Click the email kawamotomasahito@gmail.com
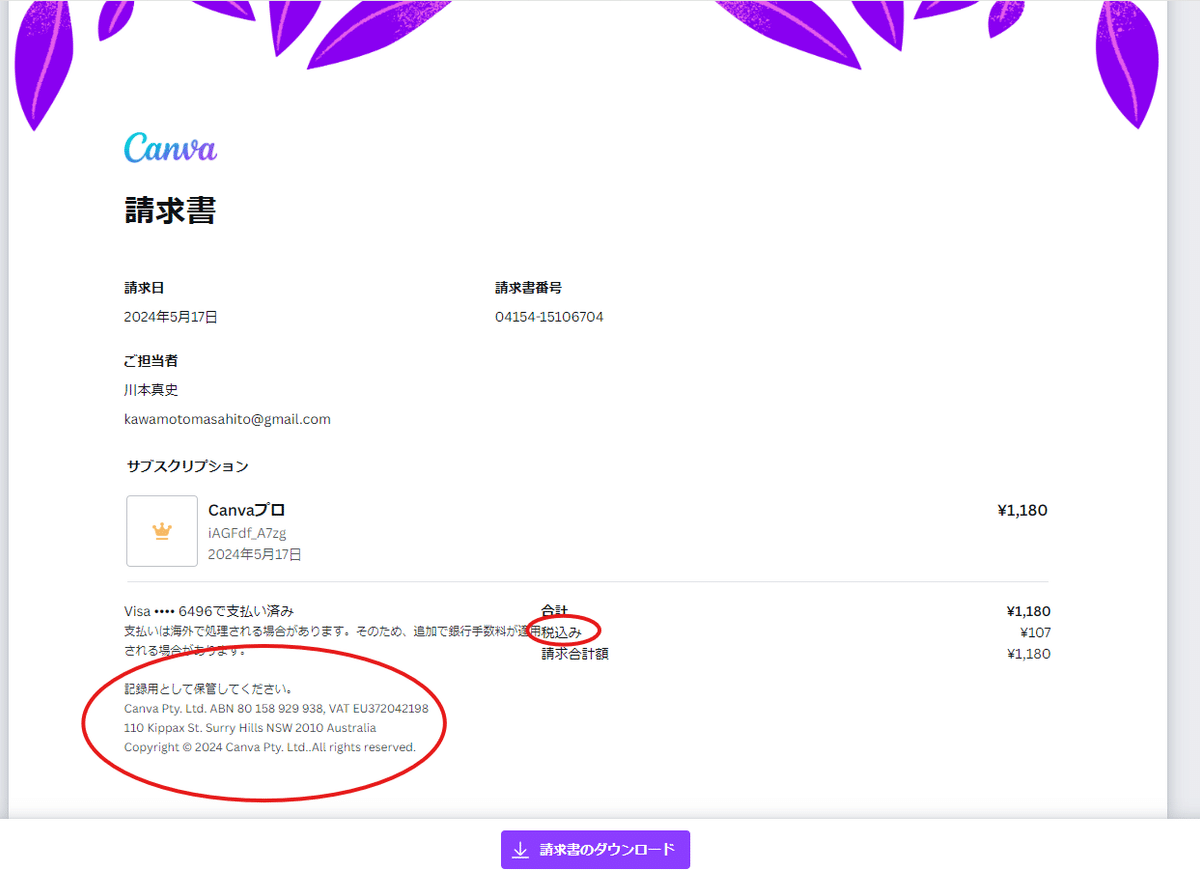The width and height of the screenshot is (1200, 870). 227,419
